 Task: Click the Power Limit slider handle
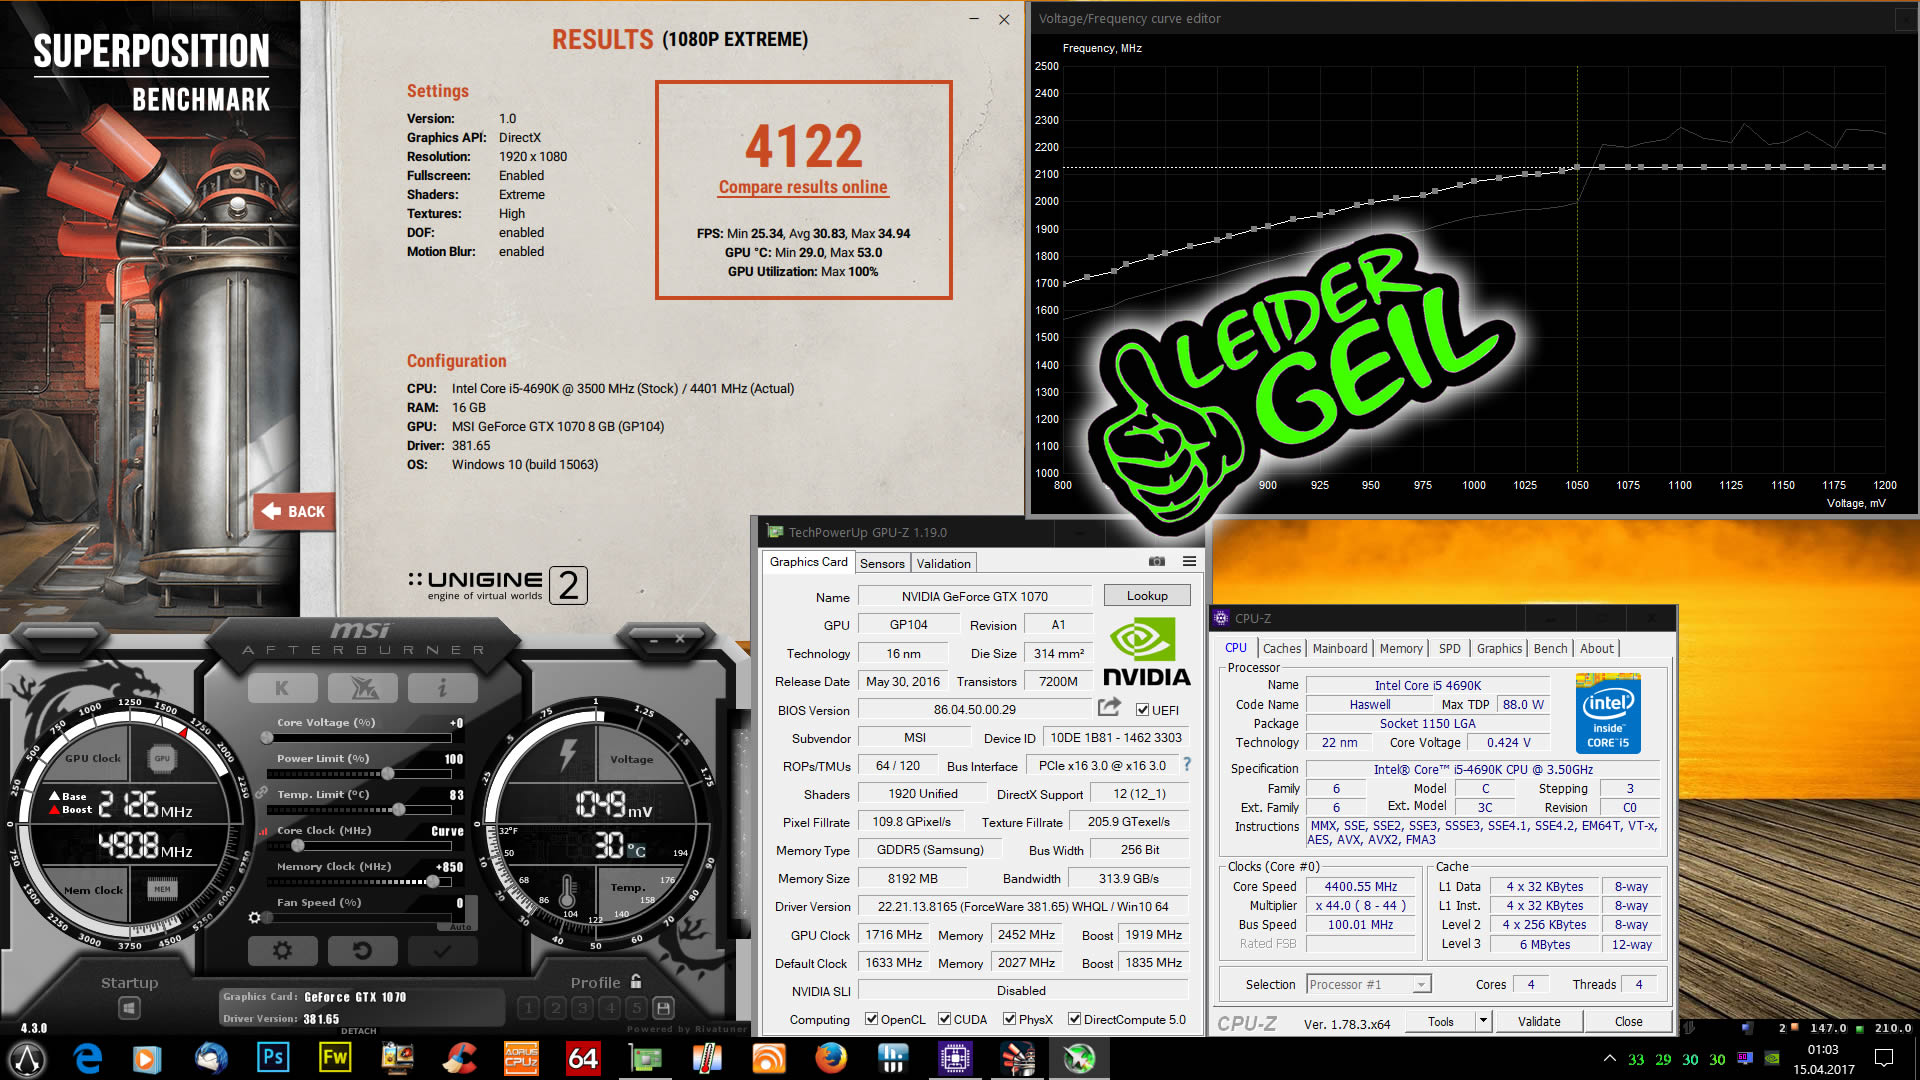(388, 773)
